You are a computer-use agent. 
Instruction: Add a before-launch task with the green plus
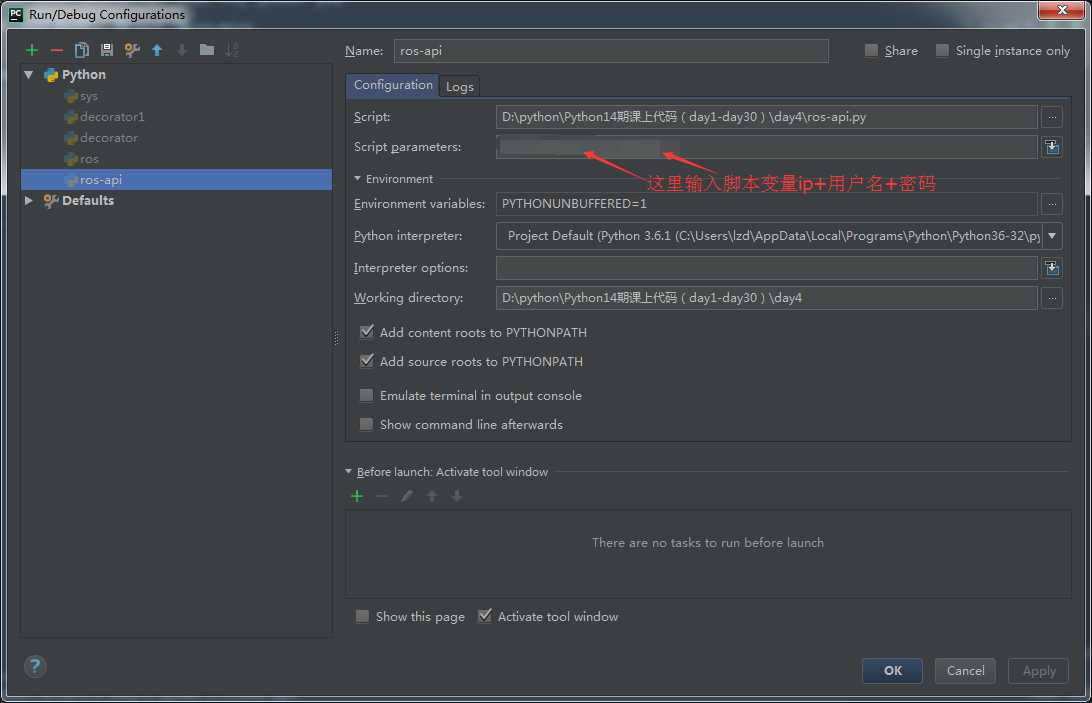point(357,496)
